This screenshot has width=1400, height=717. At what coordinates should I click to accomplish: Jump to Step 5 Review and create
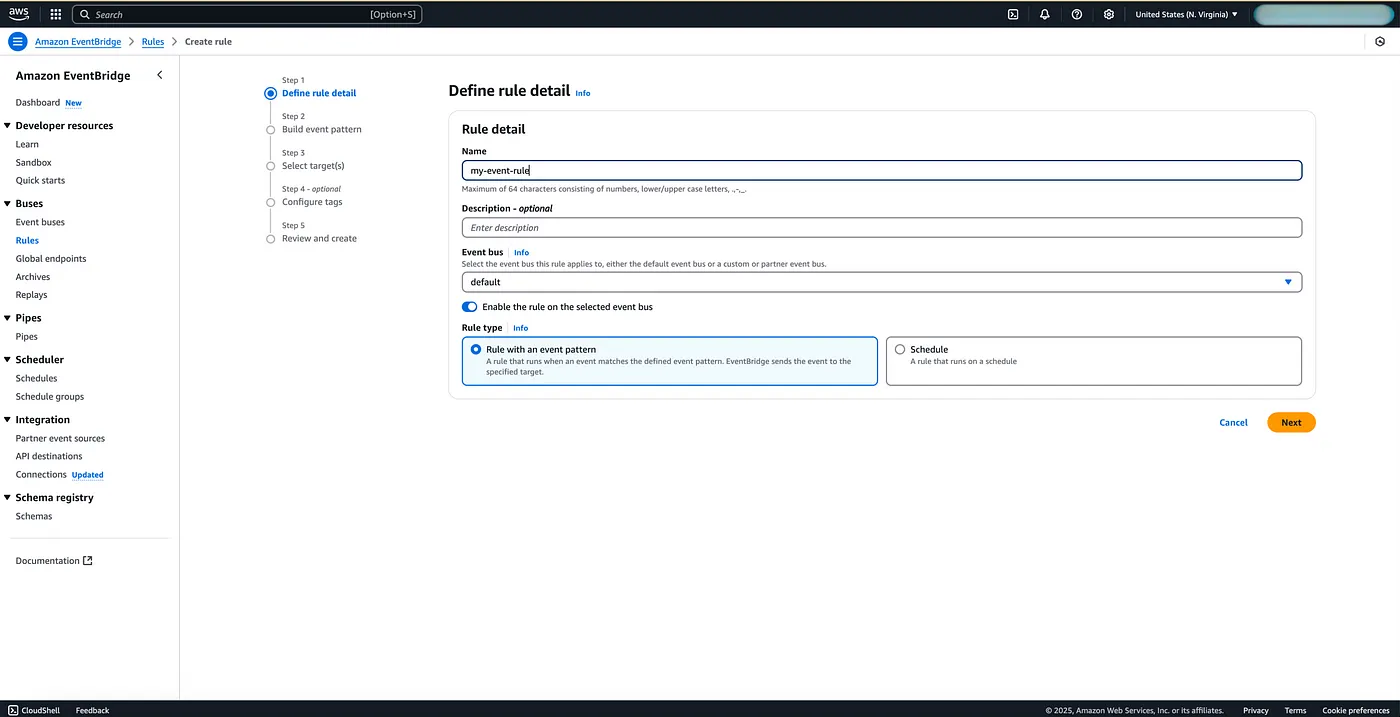pyautogui.click(x=319, y=238)
